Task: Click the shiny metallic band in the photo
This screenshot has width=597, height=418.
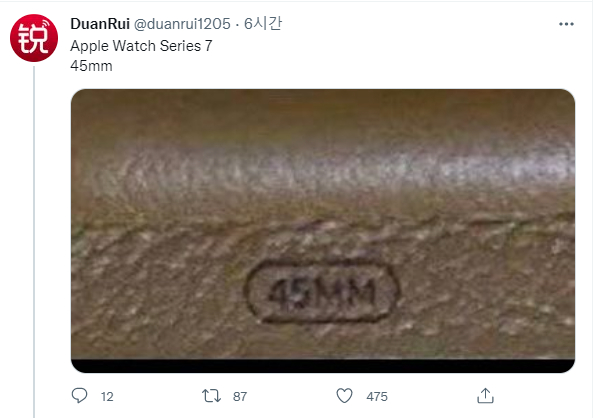Action: [323, 169]
